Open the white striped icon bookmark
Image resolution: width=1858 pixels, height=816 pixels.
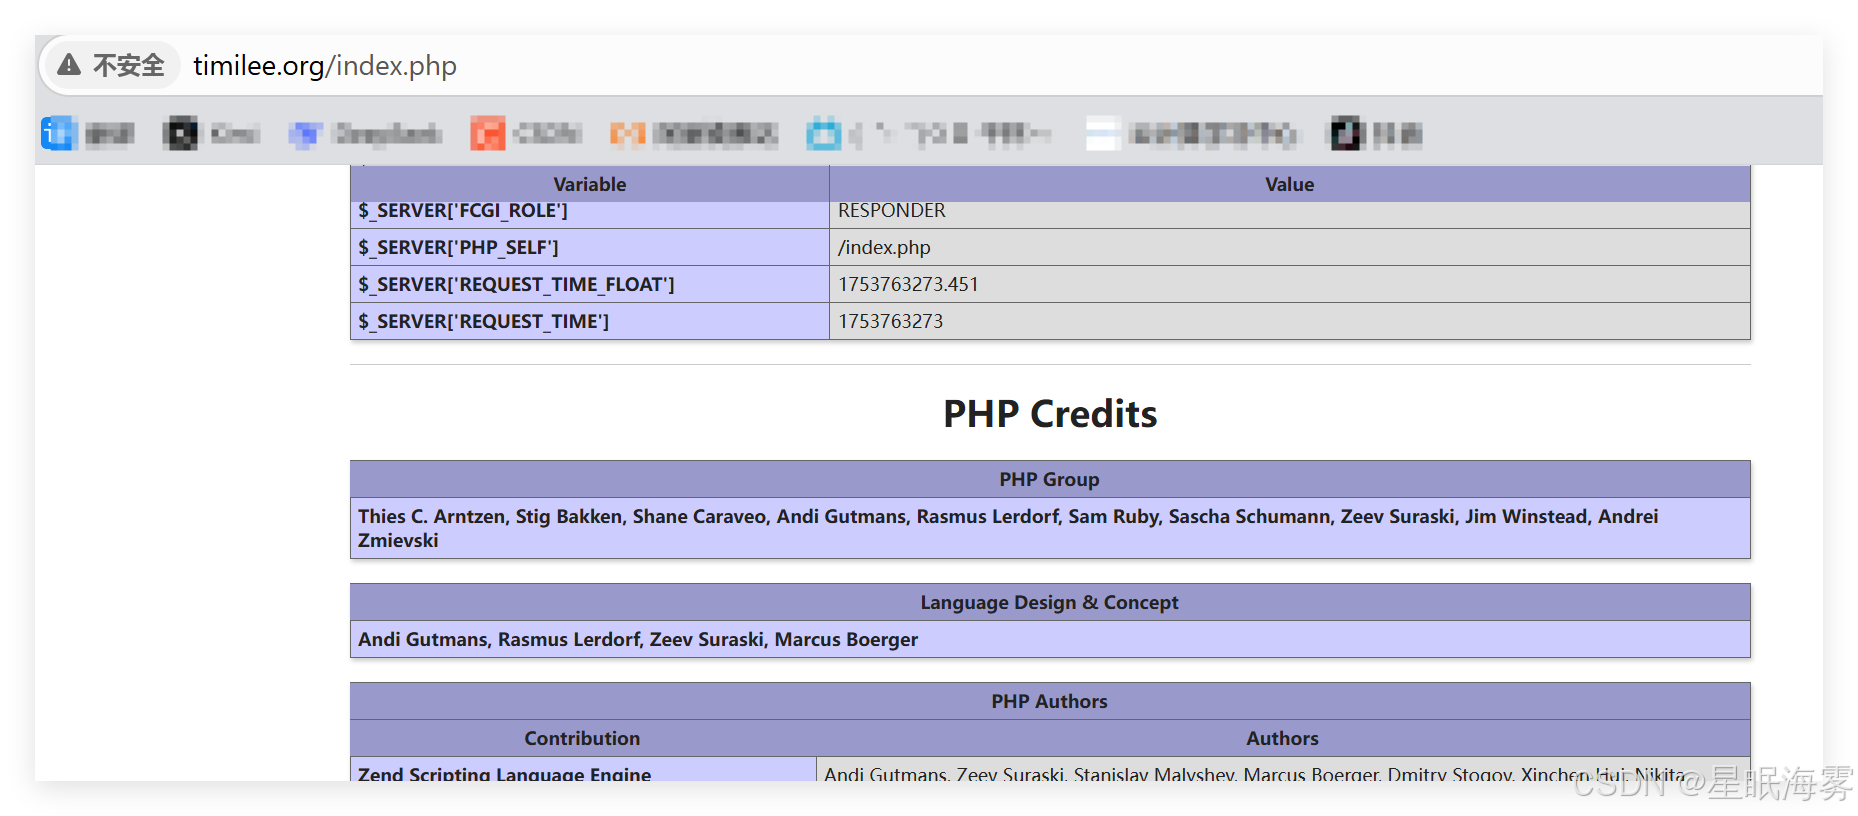coord(1103,133)
